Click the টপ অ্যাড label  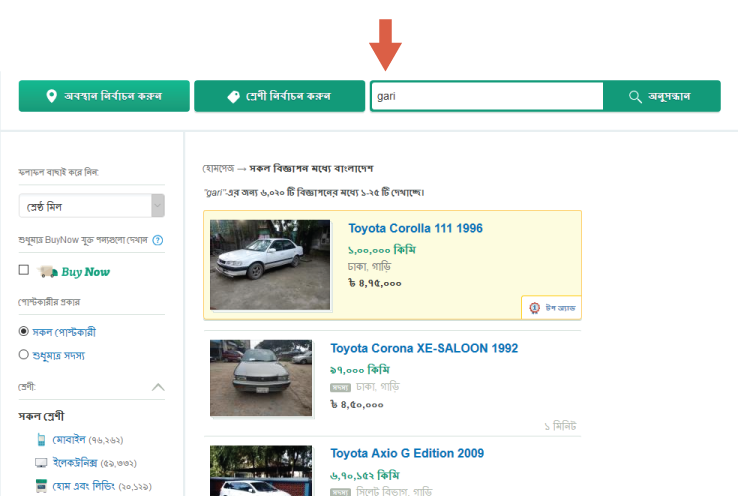(560, 308)
